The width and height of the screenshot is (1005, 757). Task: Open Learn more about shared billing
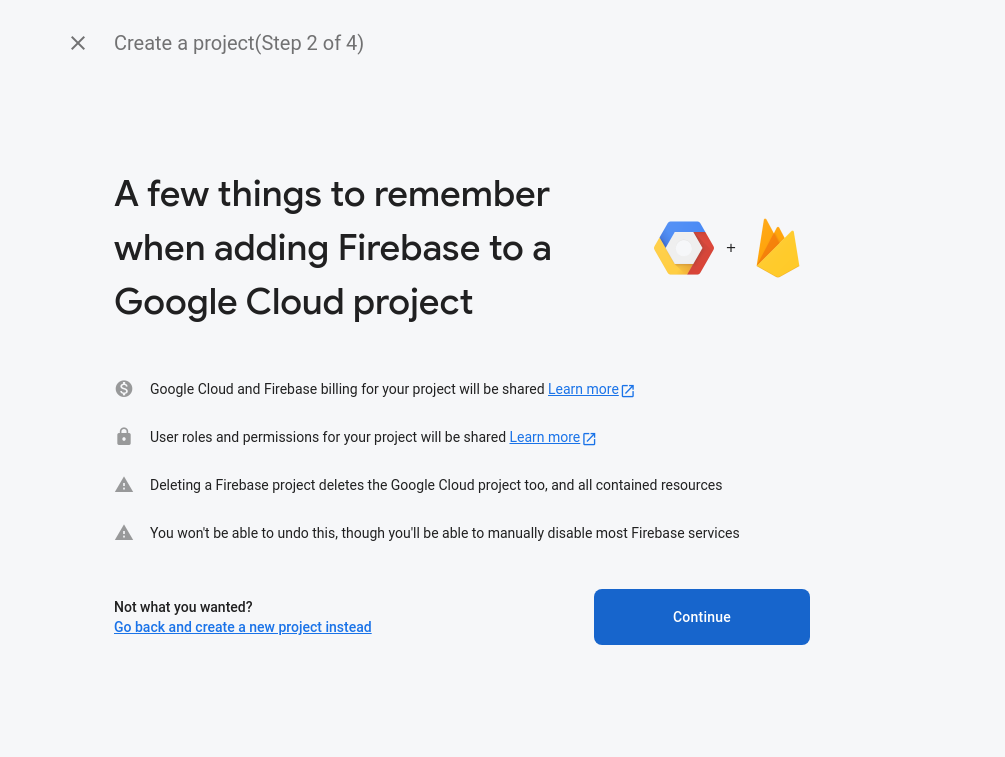(583, 389)
